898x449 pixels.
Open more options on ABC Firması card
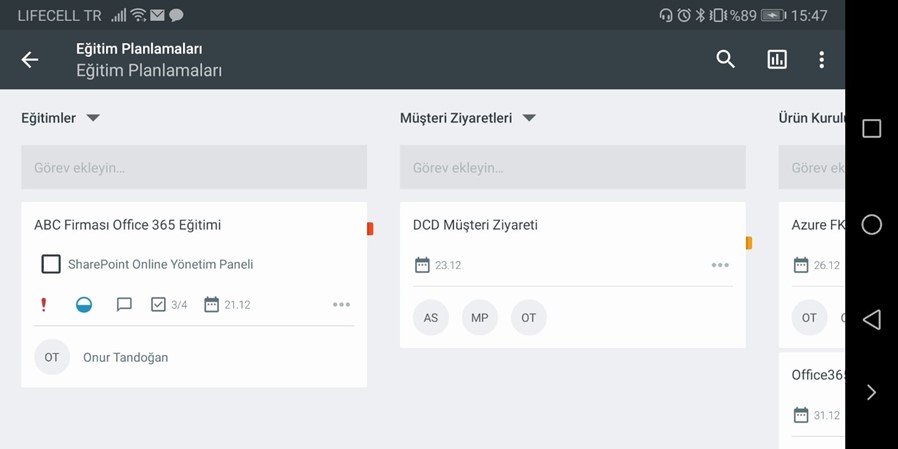pyautogui.click(x=341, y=305)
